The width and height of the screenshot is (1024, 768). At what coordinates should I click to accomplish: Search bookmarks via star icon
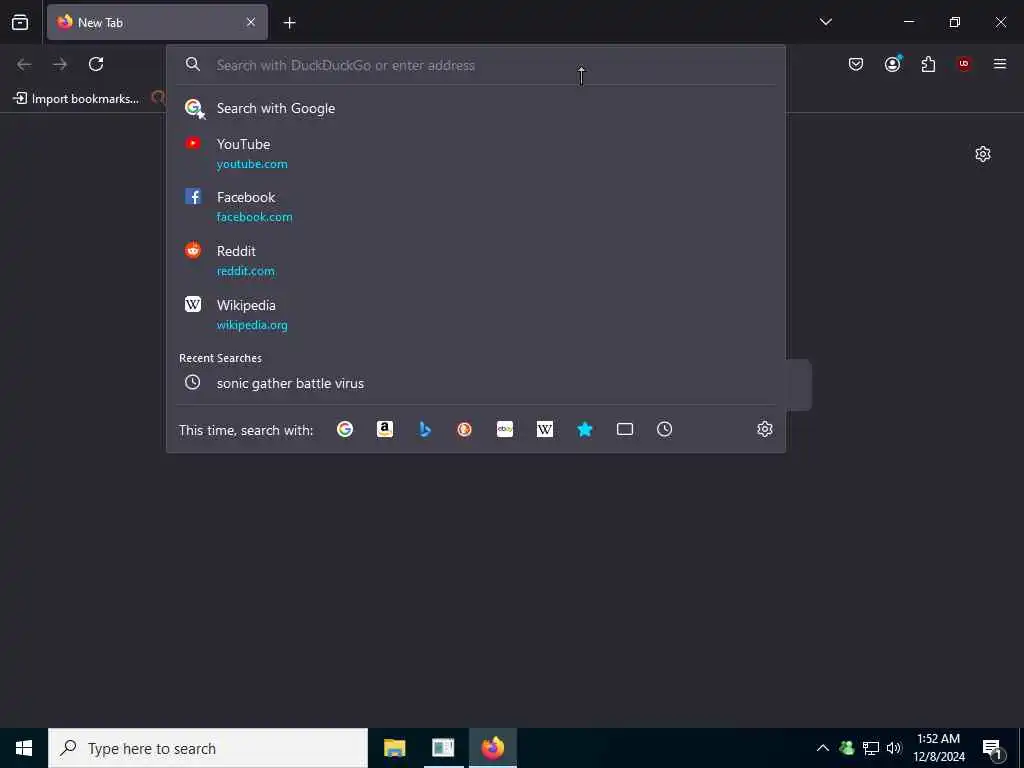(584, 429)
